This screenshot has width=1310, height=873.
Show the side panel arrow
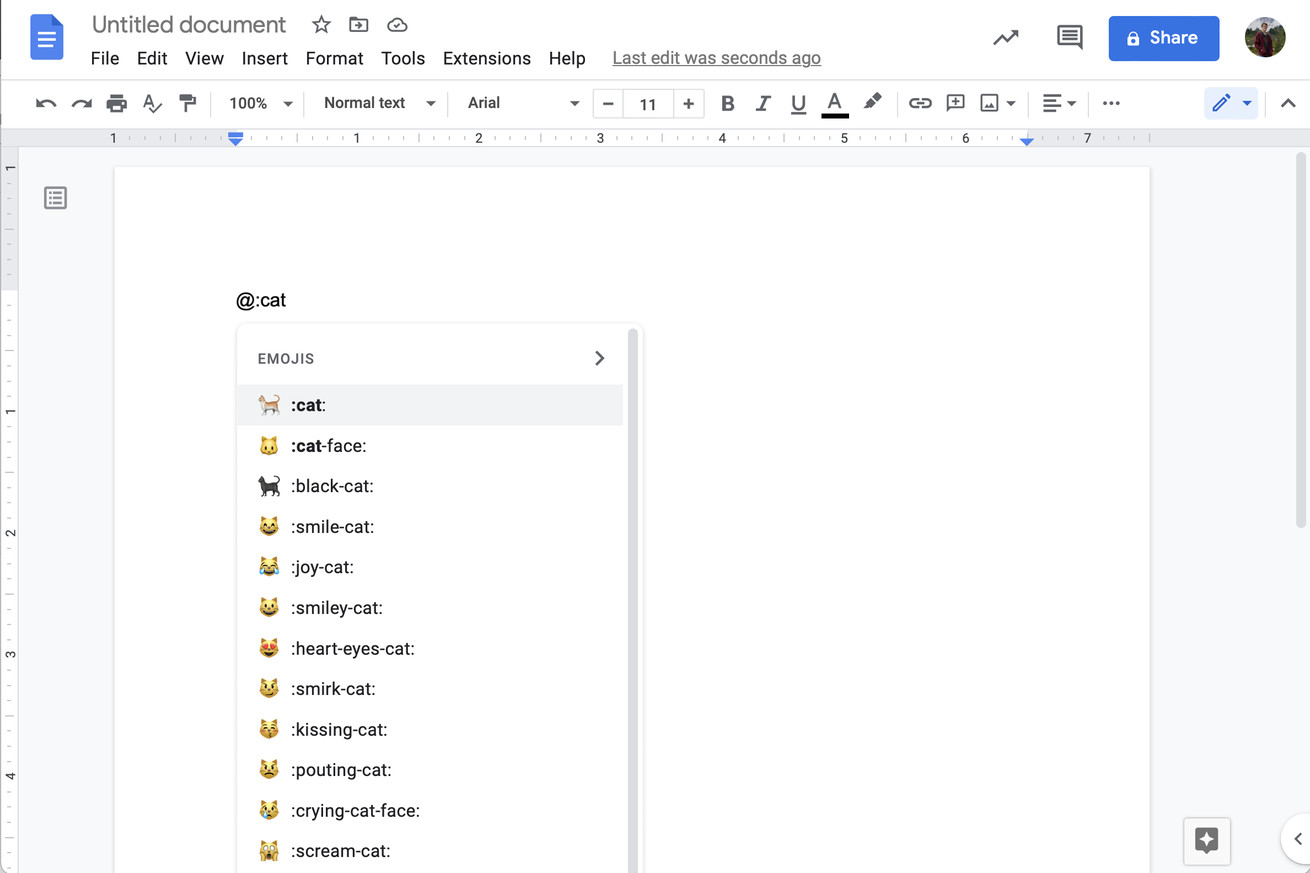pyautogui.click(x=1297, y=839)
